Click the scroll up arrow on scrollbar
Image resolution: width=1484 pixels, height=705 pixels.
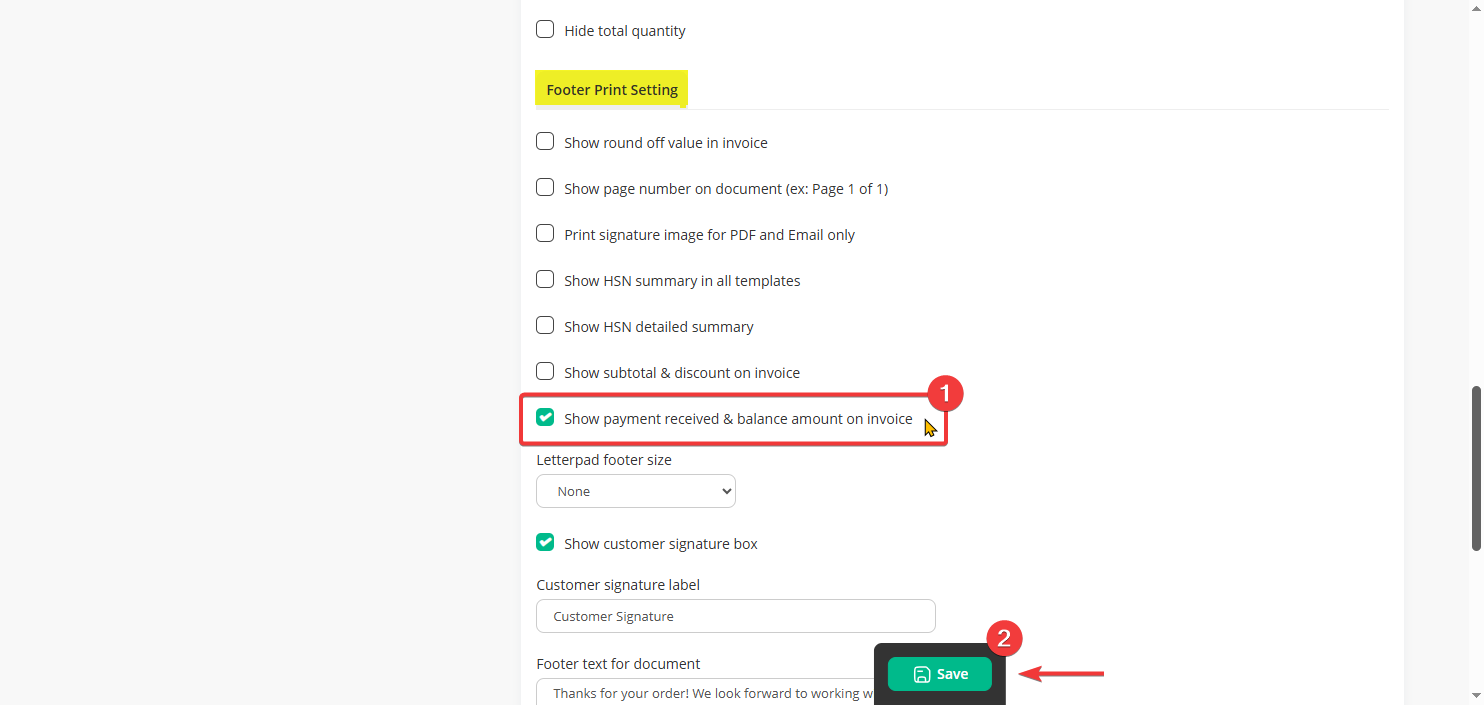pyautogui.click(x=1476, y=8)
